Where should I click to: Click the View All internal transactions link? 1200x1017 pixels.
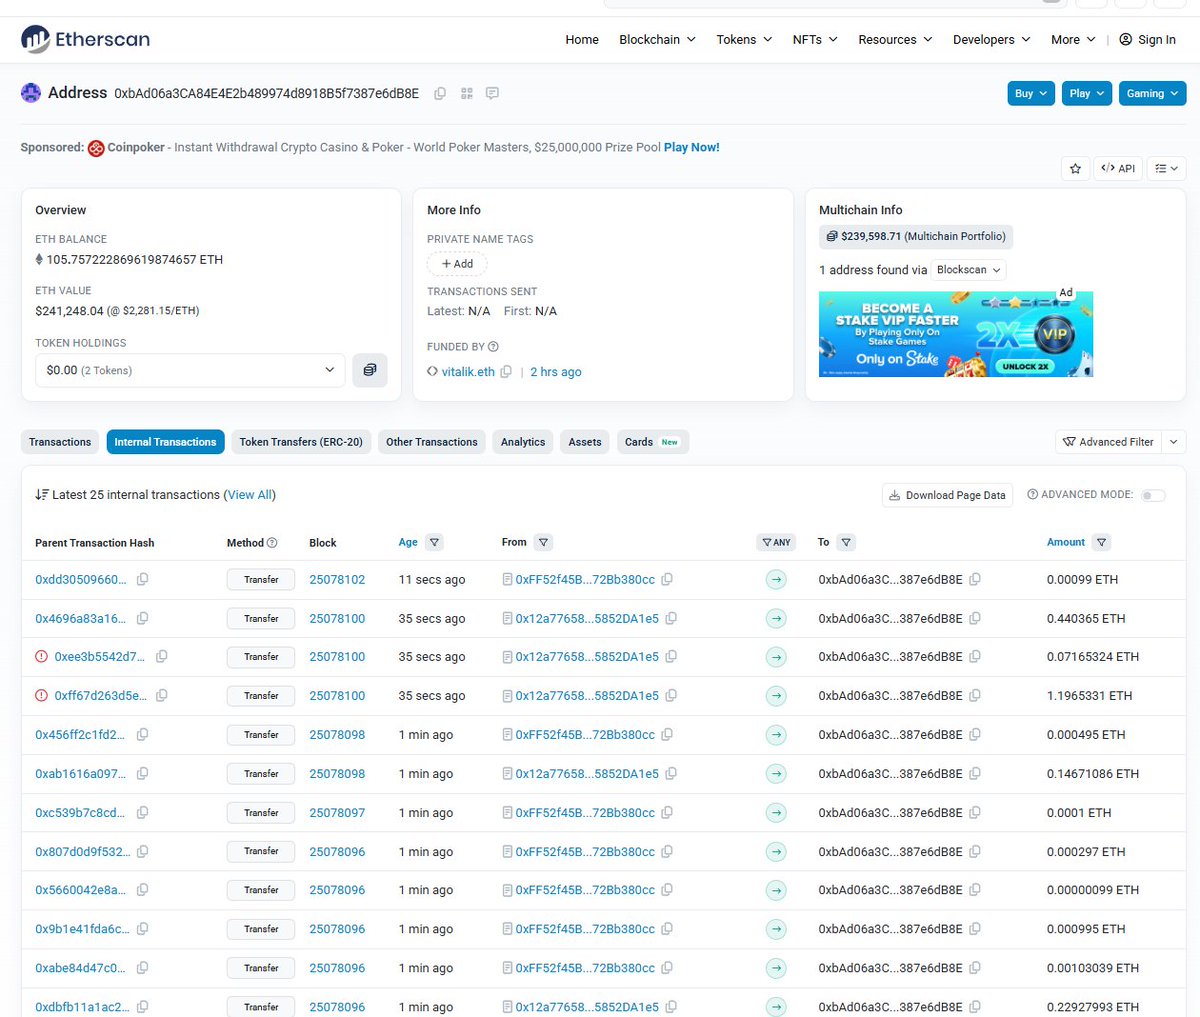pos(250,495)
